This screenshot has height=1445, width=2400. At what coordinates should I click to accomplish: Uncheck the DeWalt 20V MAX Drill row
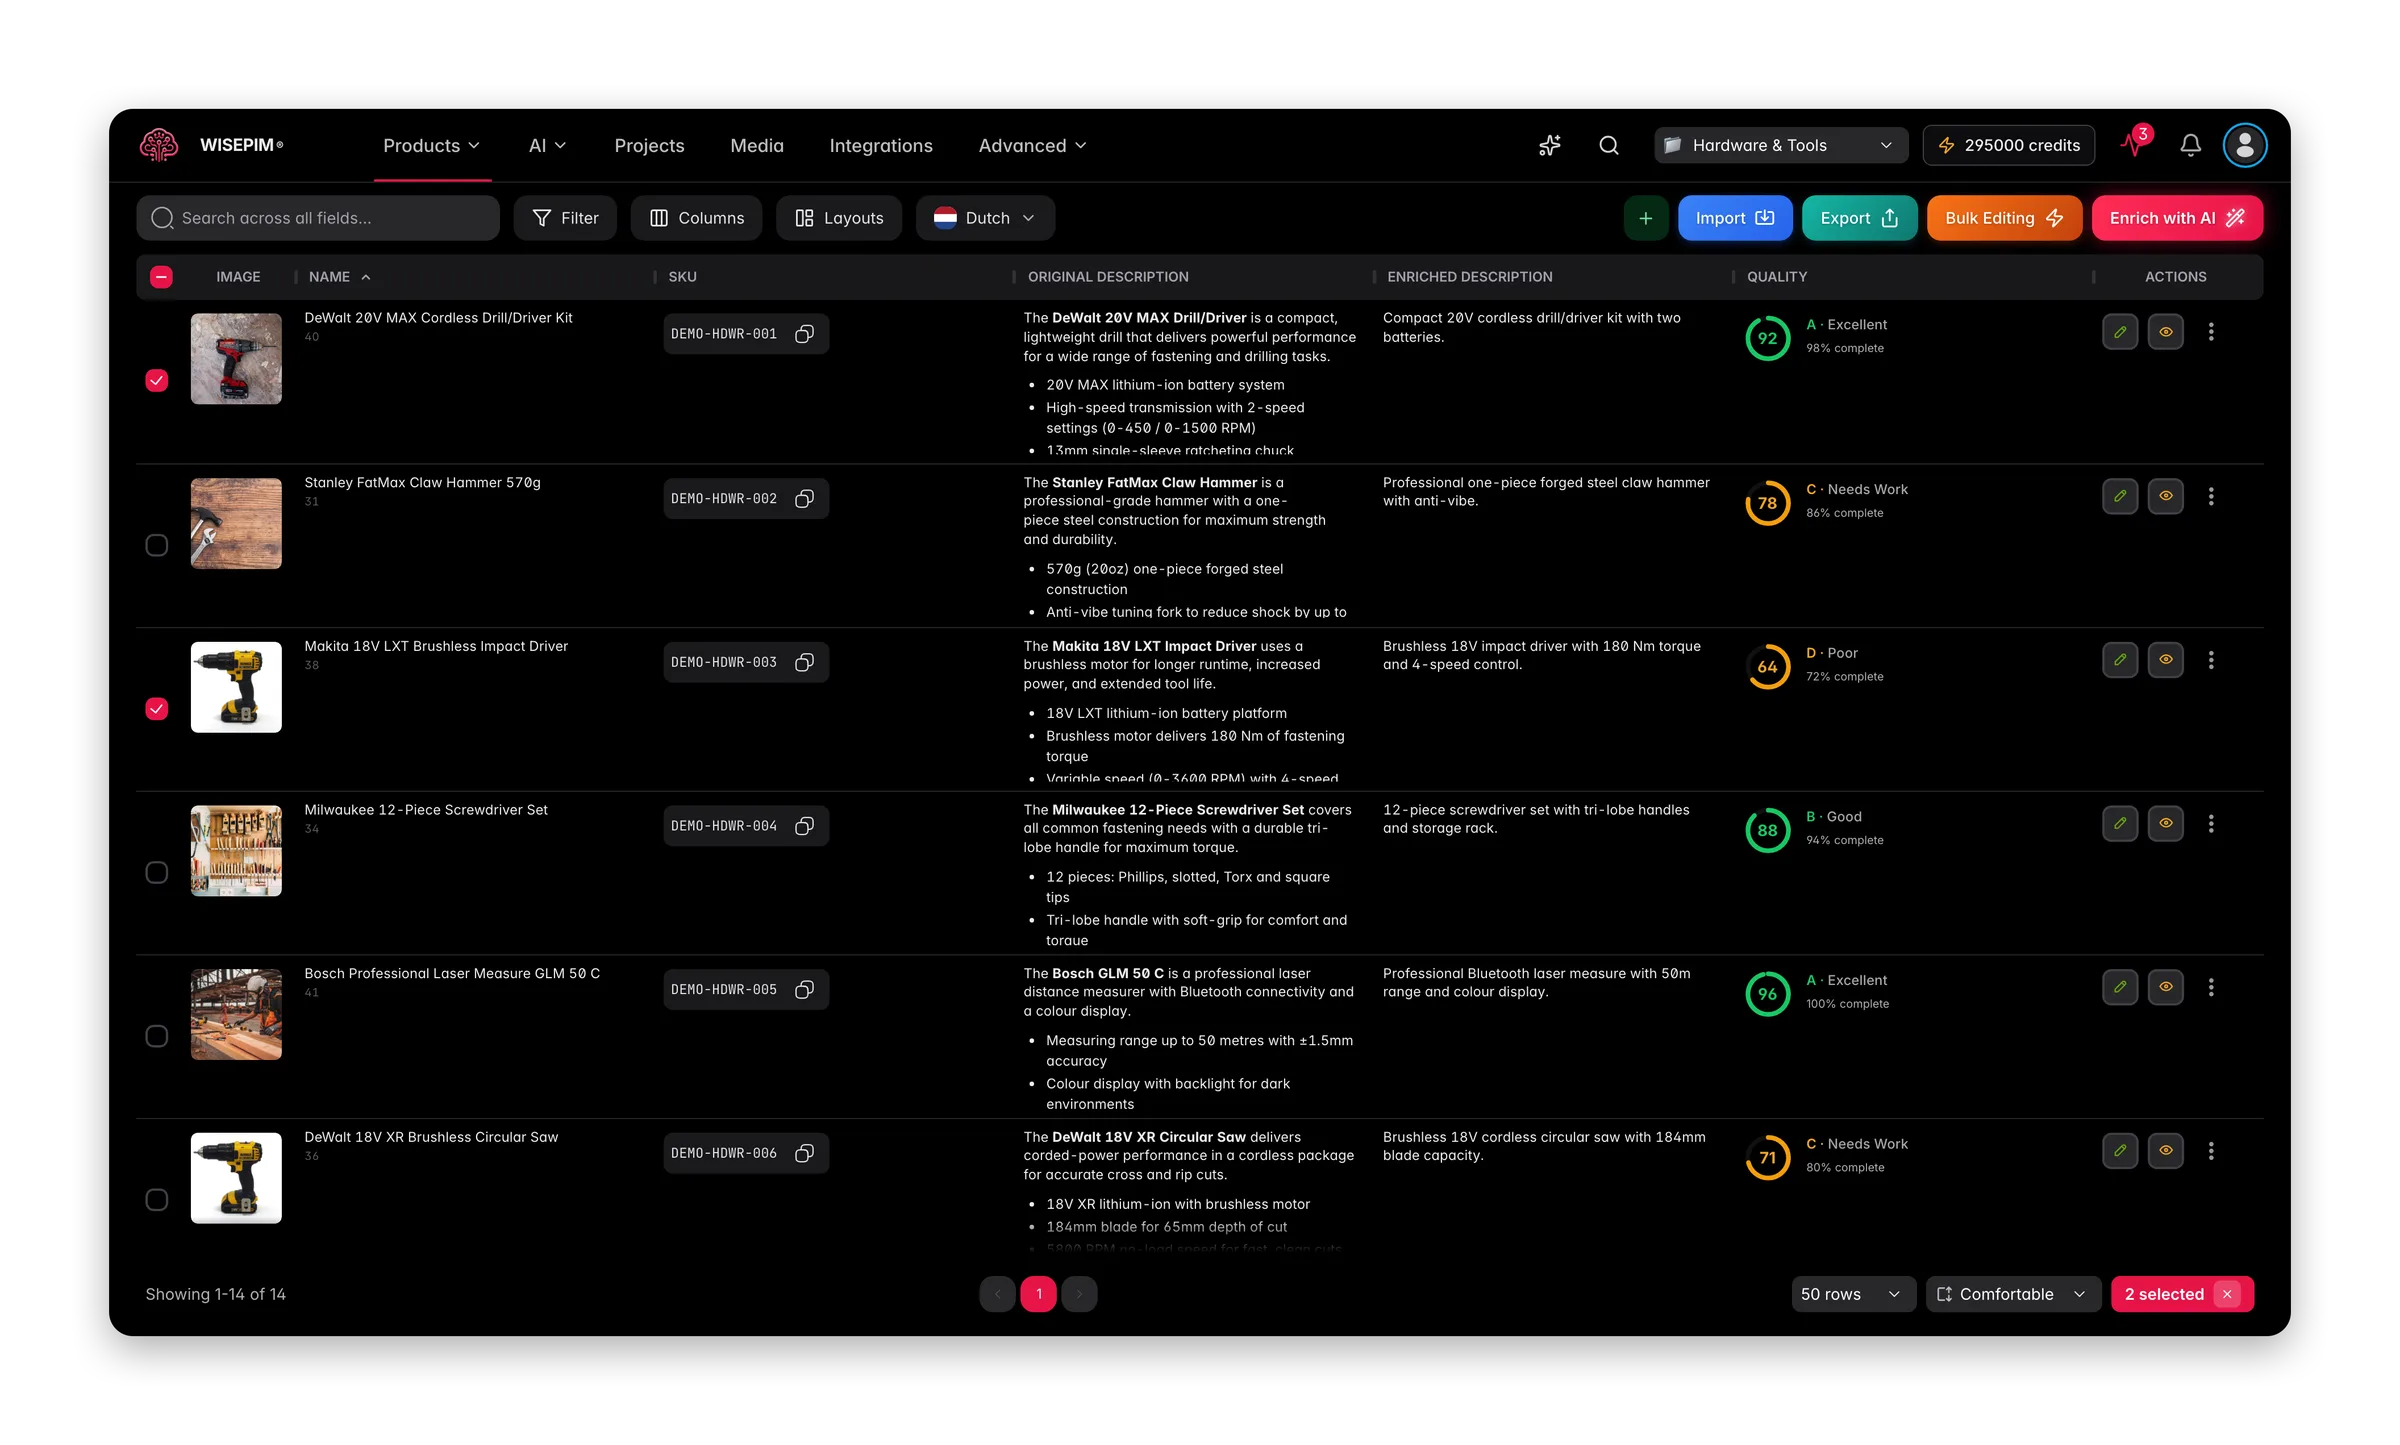point(157,380)
